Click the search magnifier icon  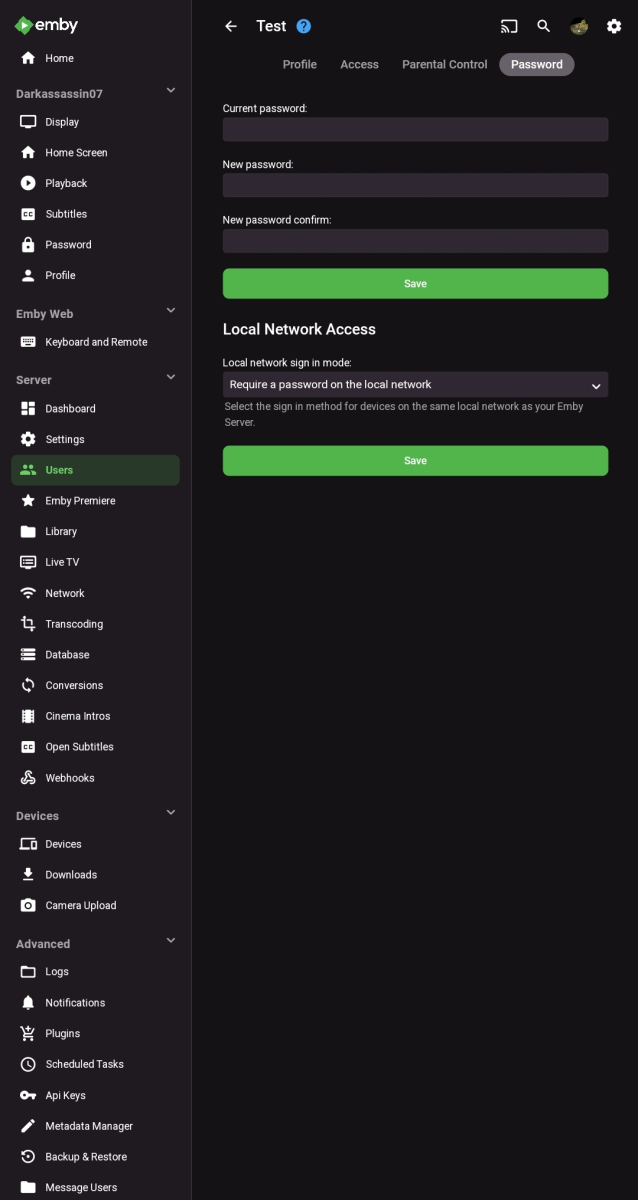tap(544, 26)
